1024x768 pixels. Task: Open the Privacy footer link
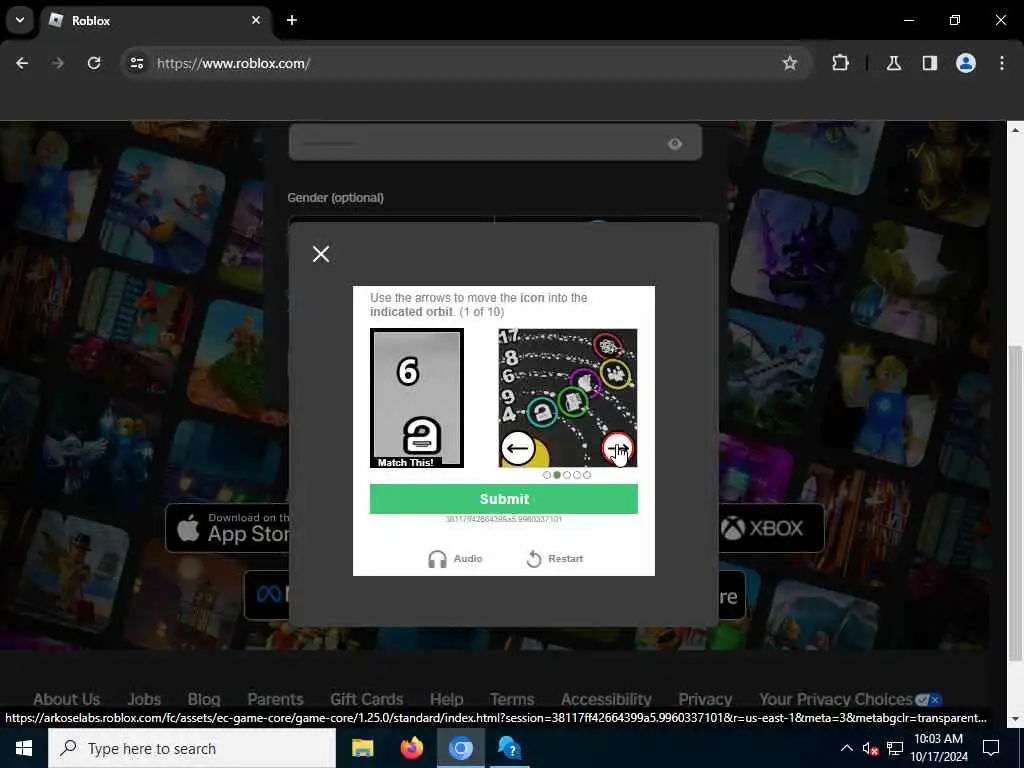pos(705,699)
